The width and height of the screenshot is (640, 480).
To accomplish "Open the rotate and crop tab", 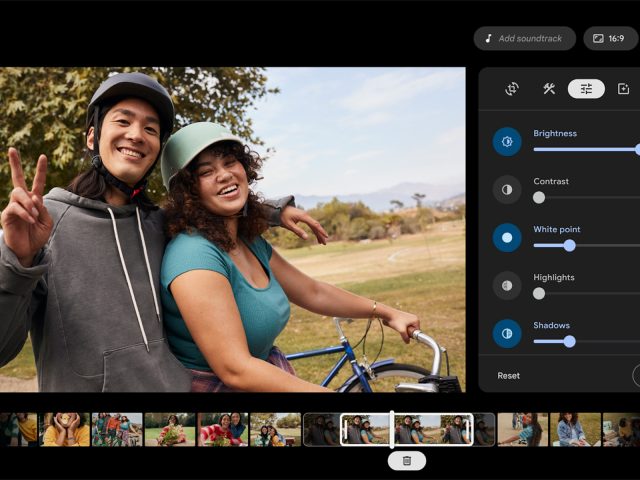I will 512,89.
